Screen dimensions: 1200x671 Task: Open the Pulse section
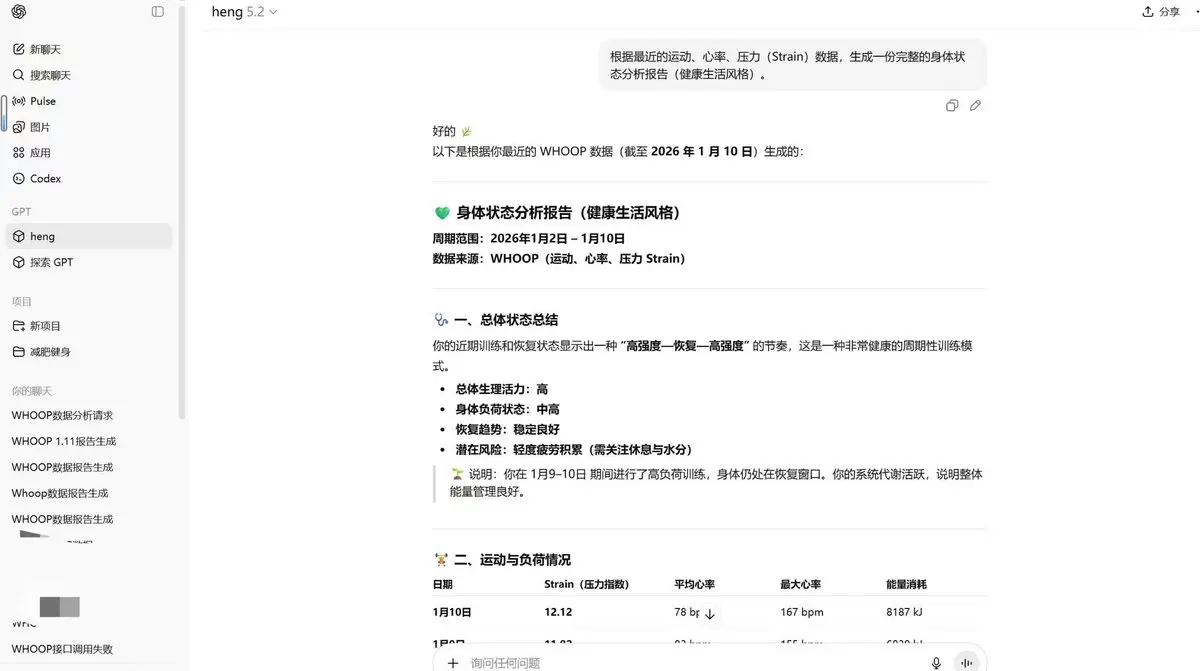coord(88,101)
